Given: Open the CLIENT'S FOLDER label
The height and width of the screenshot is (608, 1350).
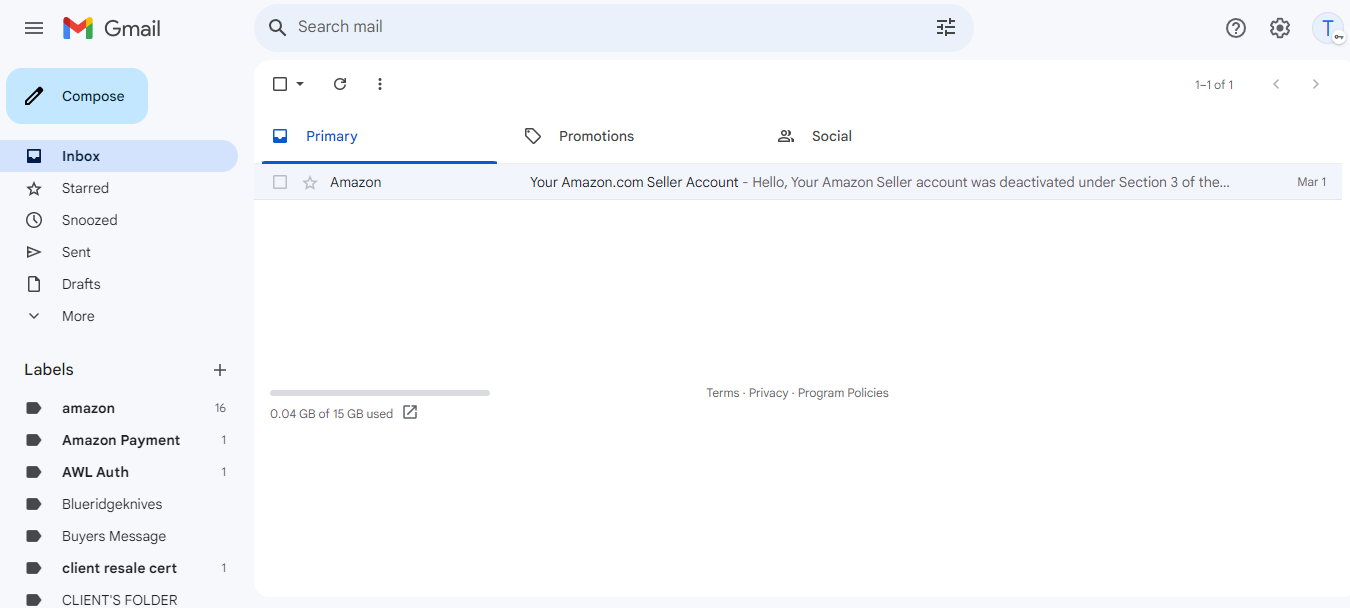Looking at the screenshot, I should tap(120, 600).
